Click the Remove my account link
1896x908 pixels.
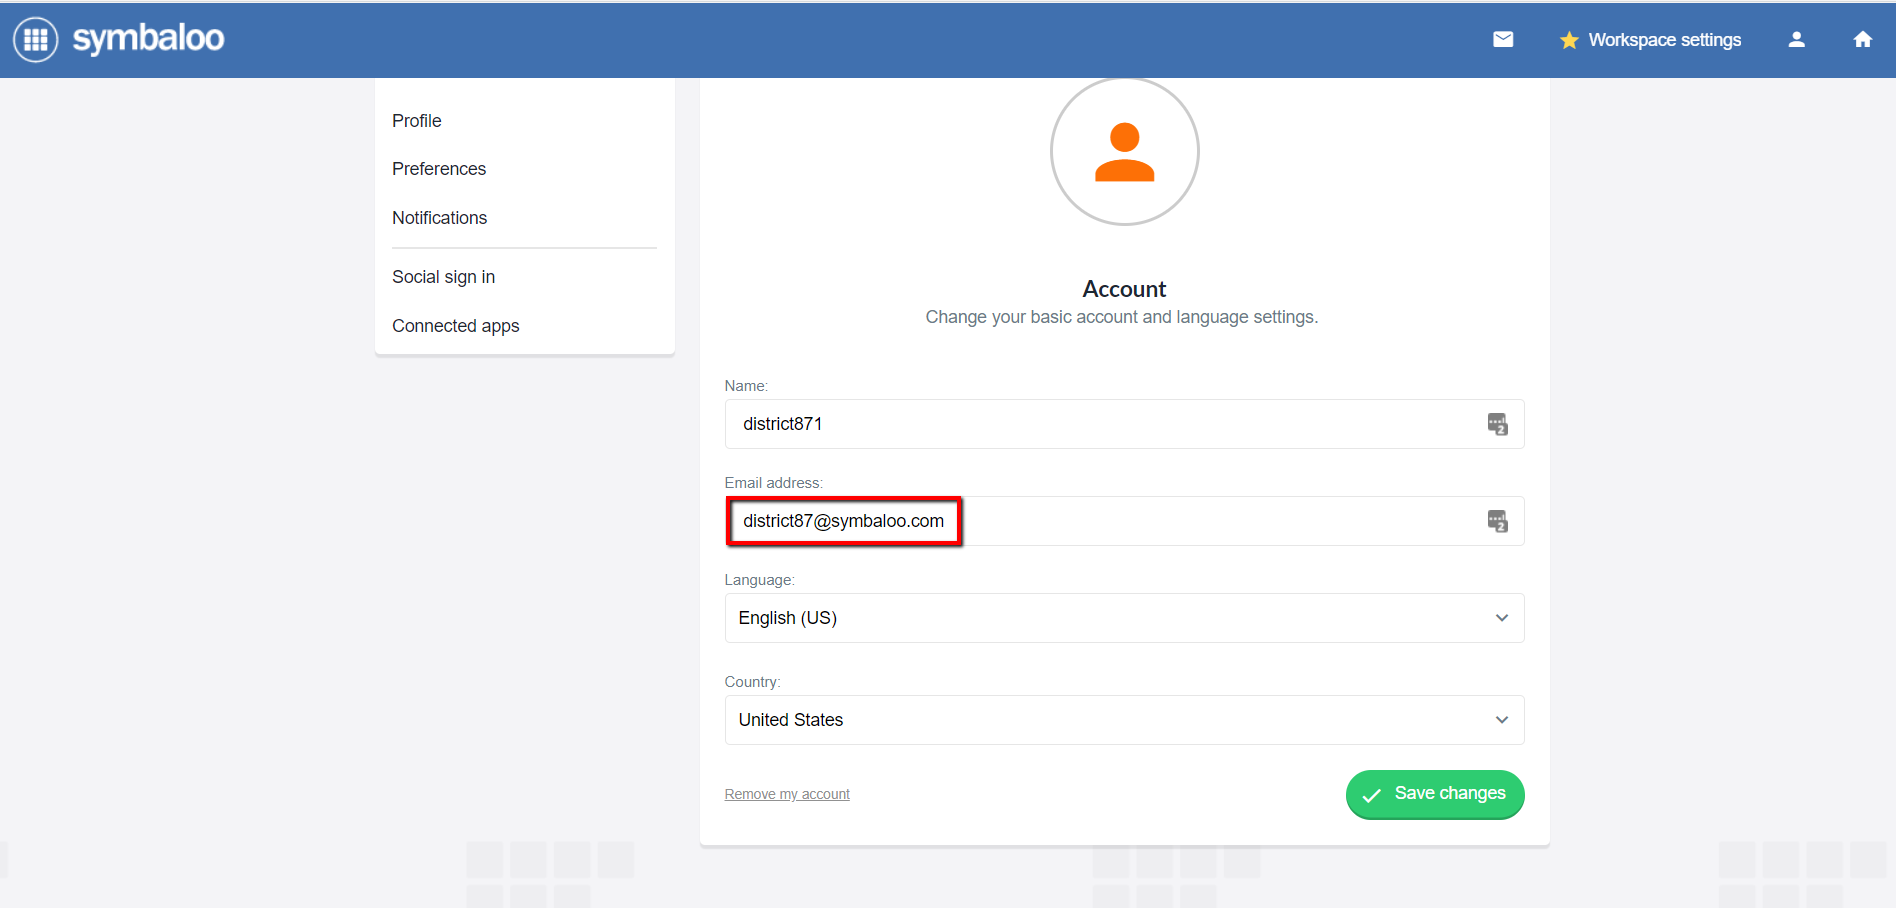[x=787, y=794]
